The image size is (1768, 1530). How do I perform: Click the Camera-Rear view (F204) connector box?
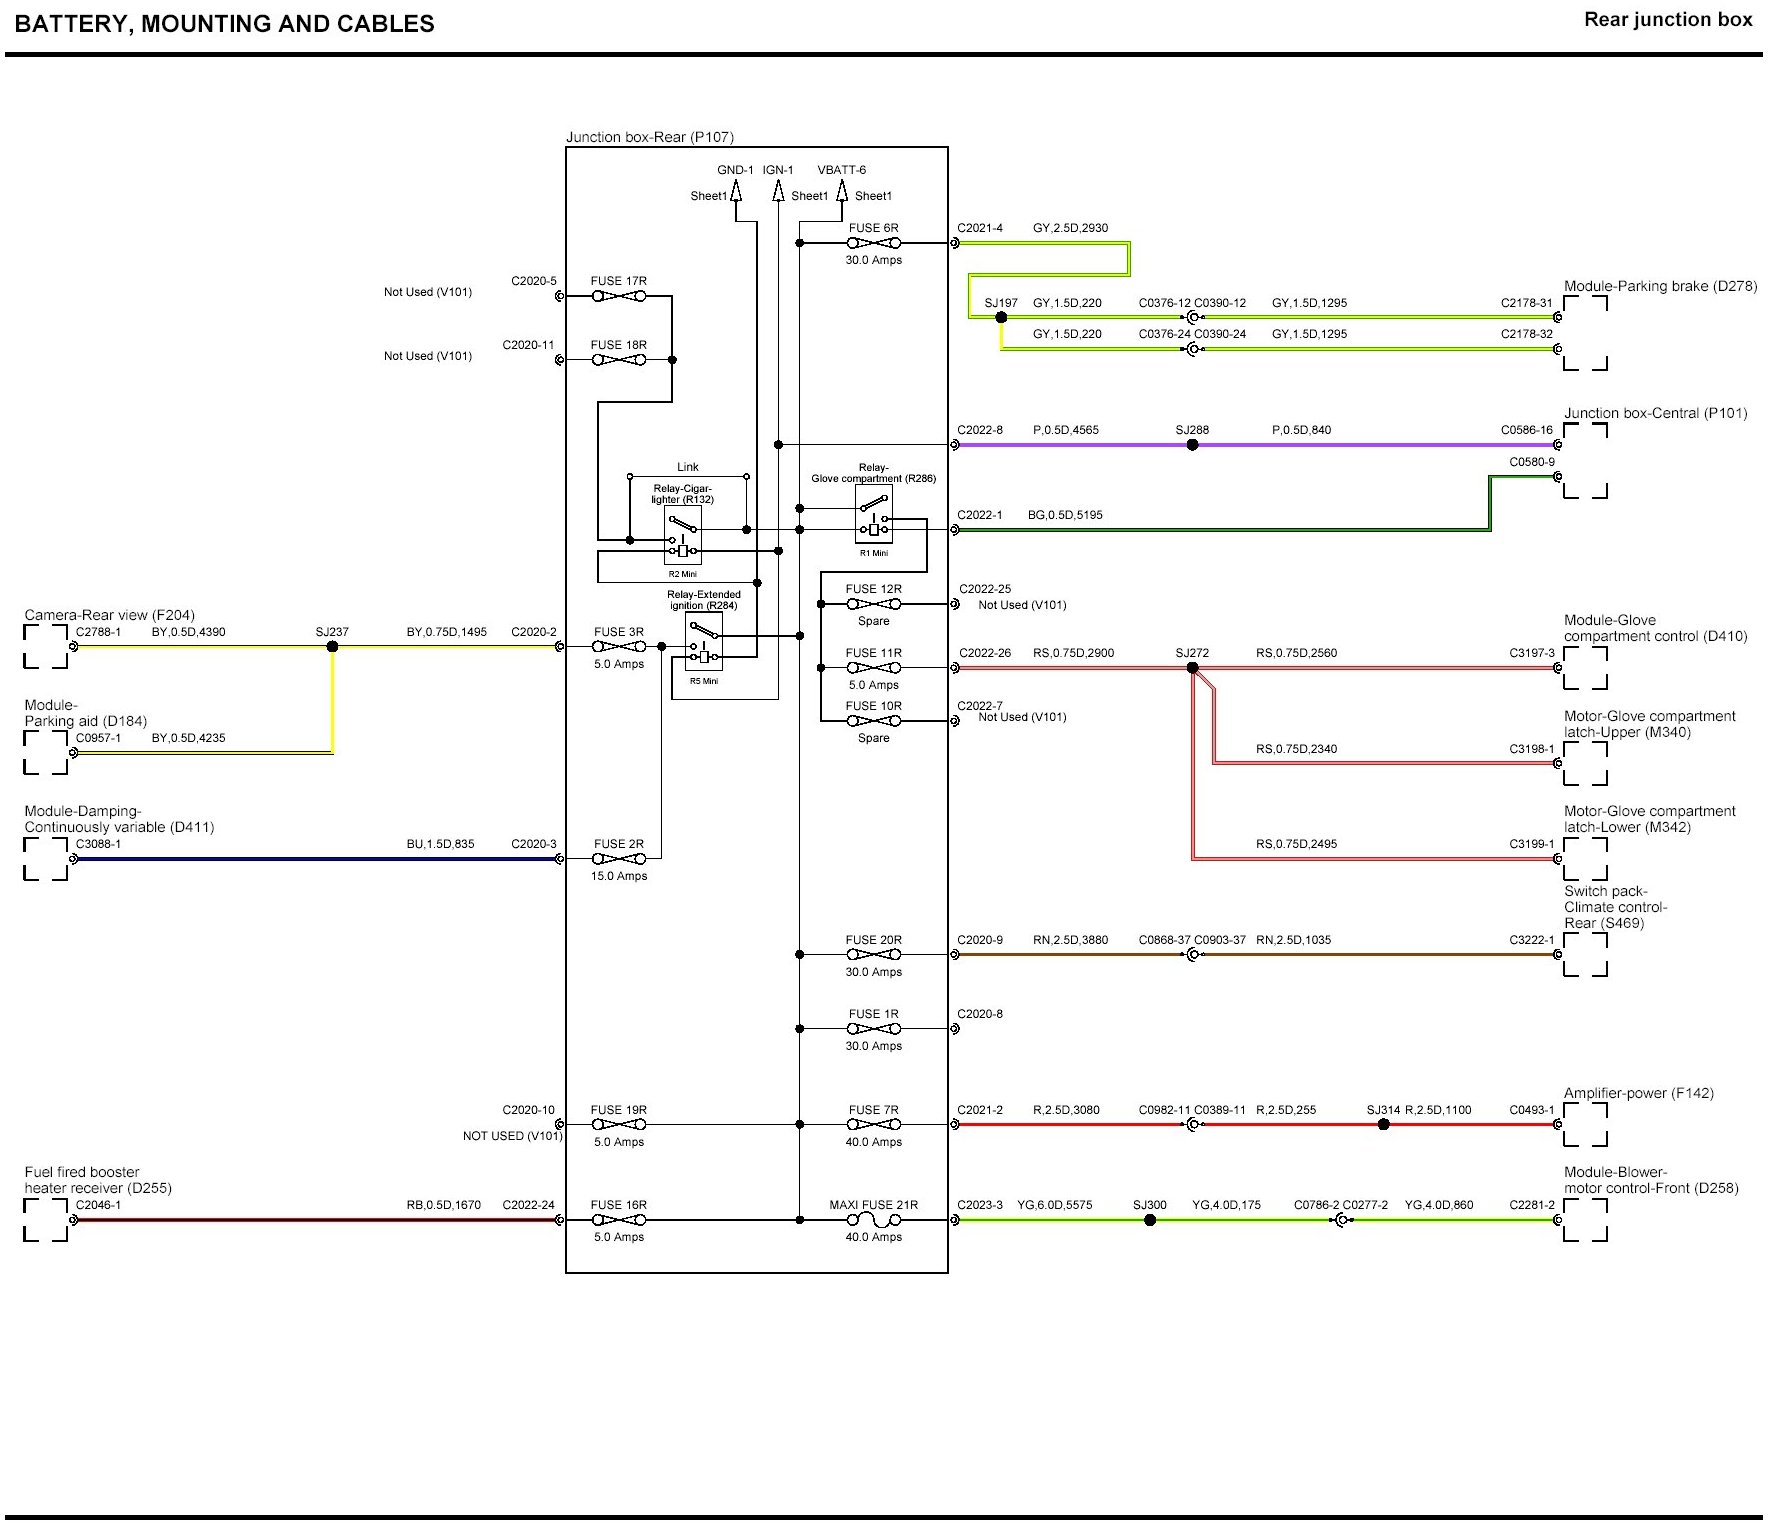pos(46,646)
